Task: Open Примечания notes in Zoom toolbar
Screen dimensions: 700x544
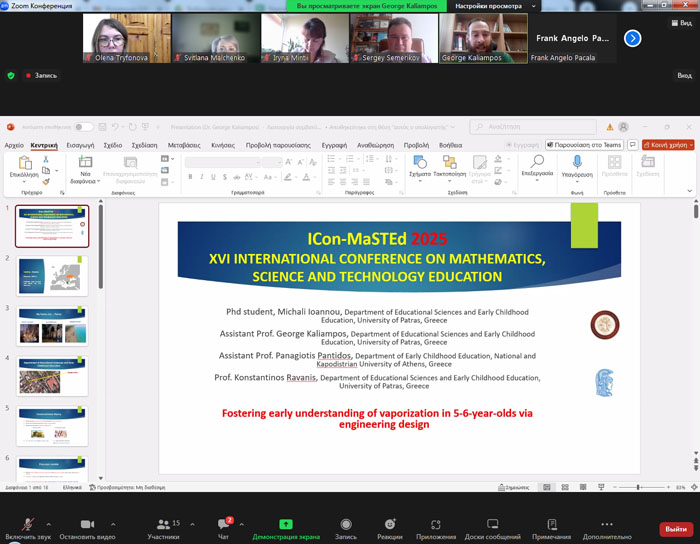Action: tap(551, 524)
